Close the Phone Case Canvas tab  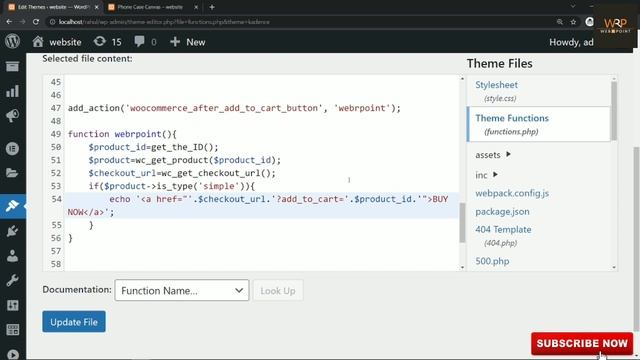(x=196, y=7)
